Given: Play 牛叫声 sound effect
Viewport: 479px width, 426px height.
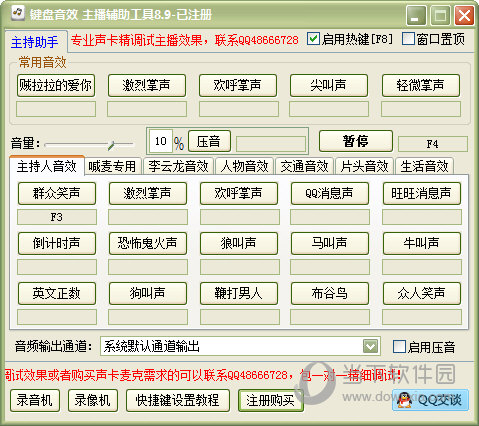Looking at the screenshot, I should pos(422,243).
